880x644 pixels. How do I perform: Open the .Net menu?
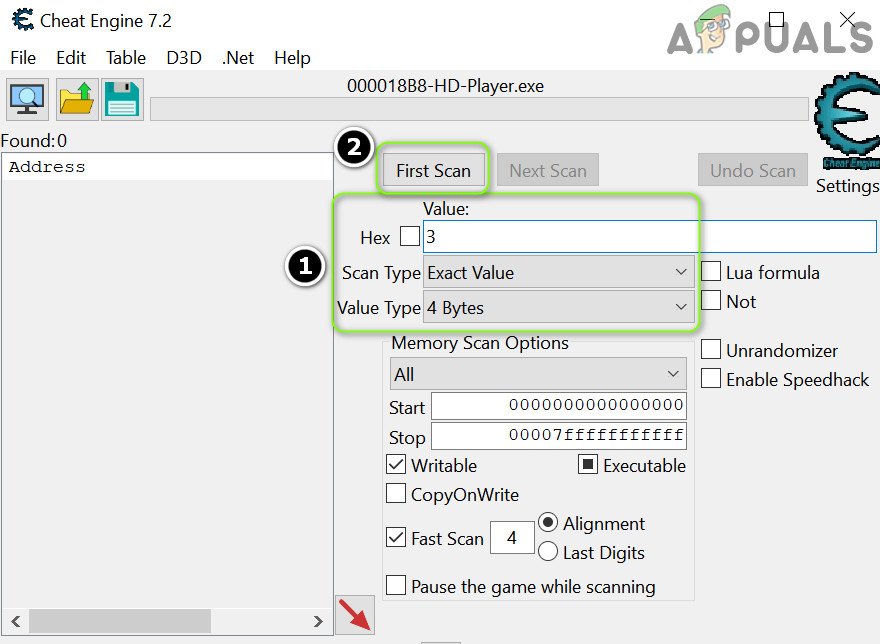tap(238, 57)
